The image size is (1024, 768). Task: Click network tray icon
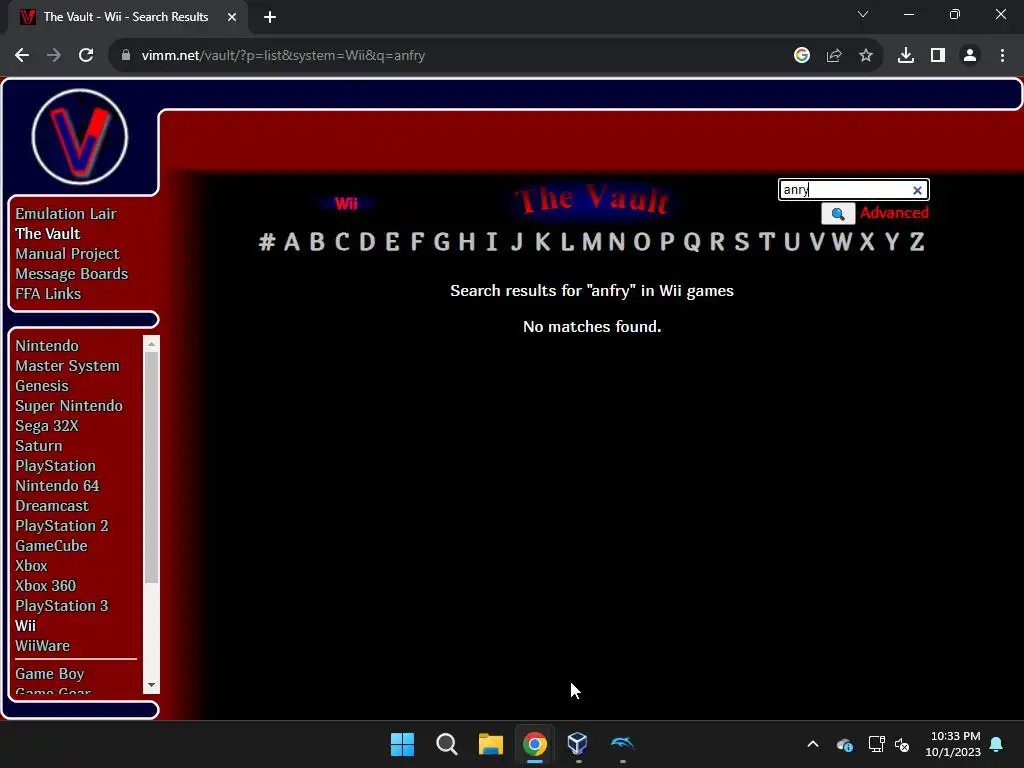point(876,744)
